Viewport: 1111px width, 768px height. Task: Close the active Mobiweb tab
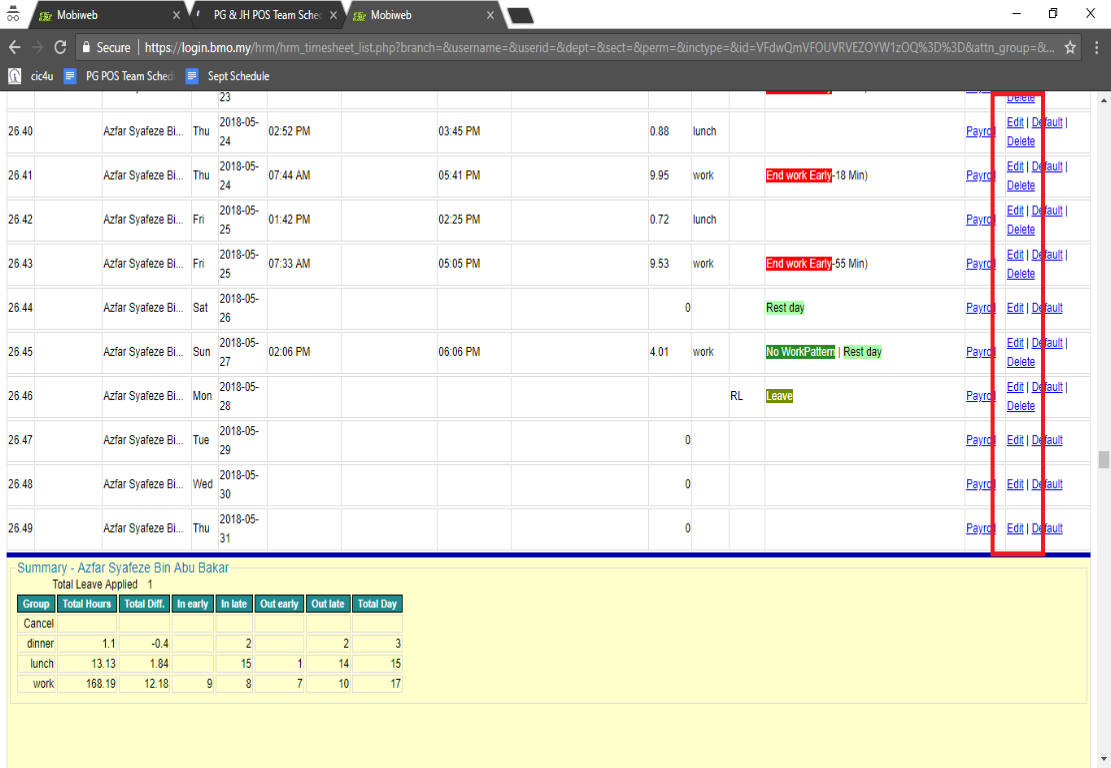[x=490, y=15]
